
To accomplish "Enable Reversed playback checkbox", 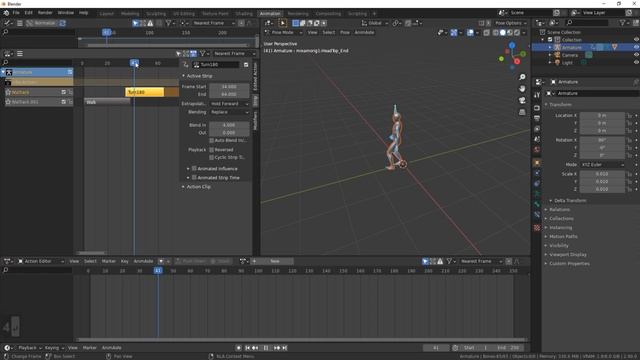I will pos(211,150).
